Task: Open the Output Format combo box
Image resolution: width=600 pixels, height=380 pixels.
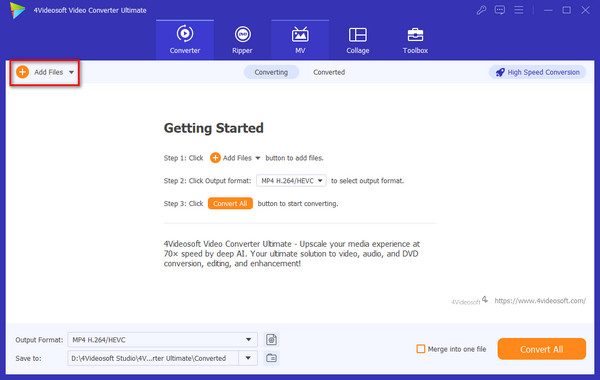Action: coord(162,340)
